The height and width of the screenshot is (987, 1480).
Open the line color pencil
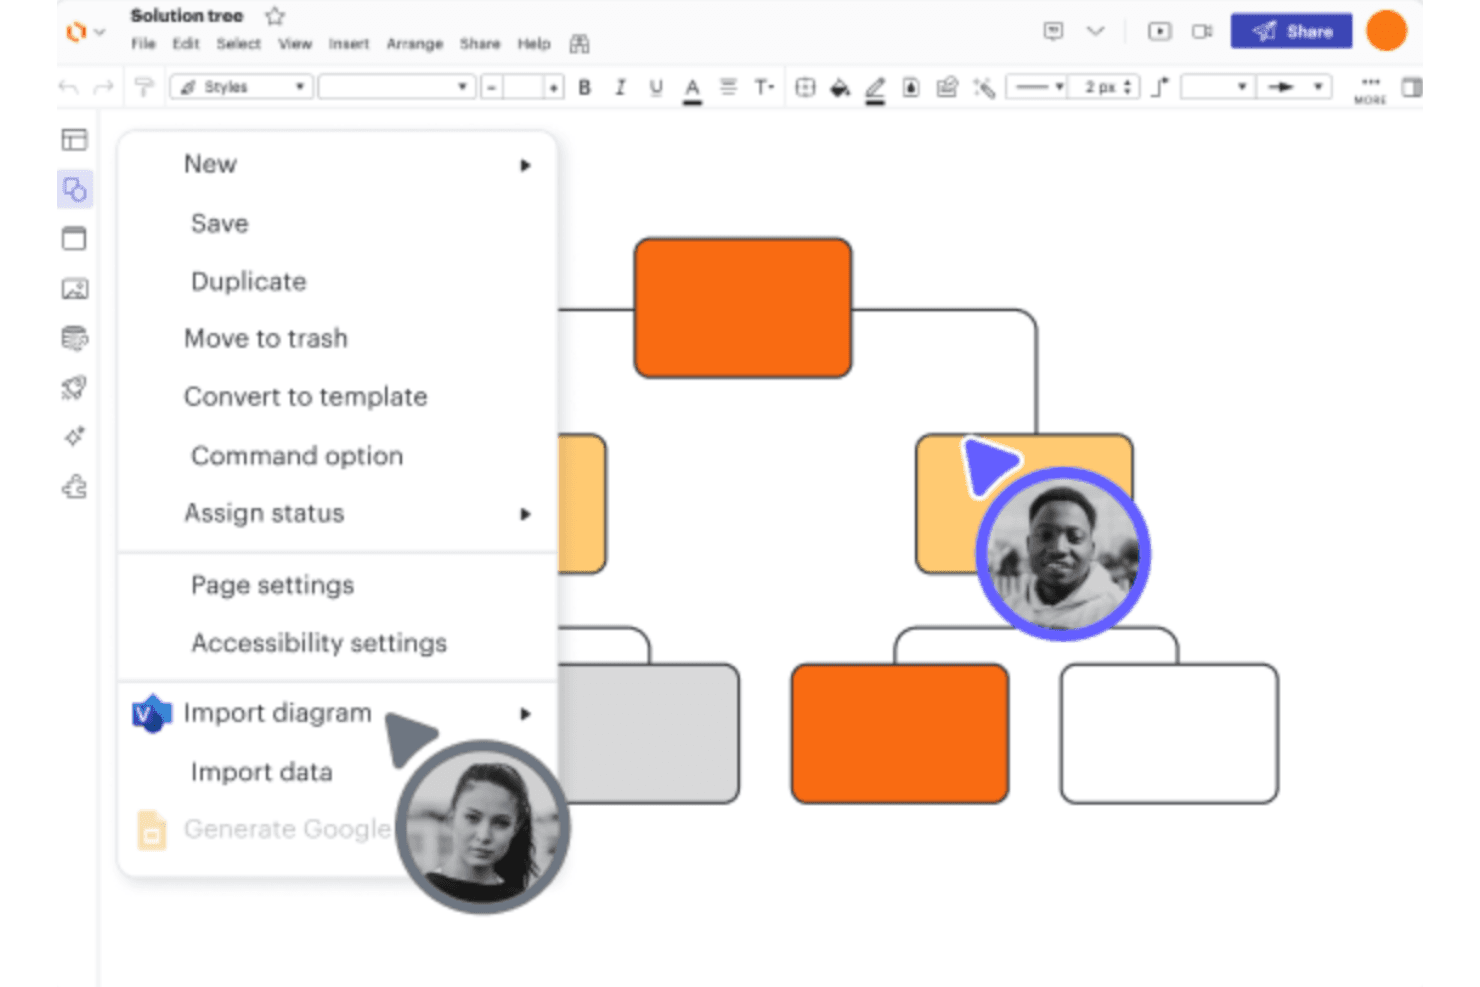coord(875,89)
